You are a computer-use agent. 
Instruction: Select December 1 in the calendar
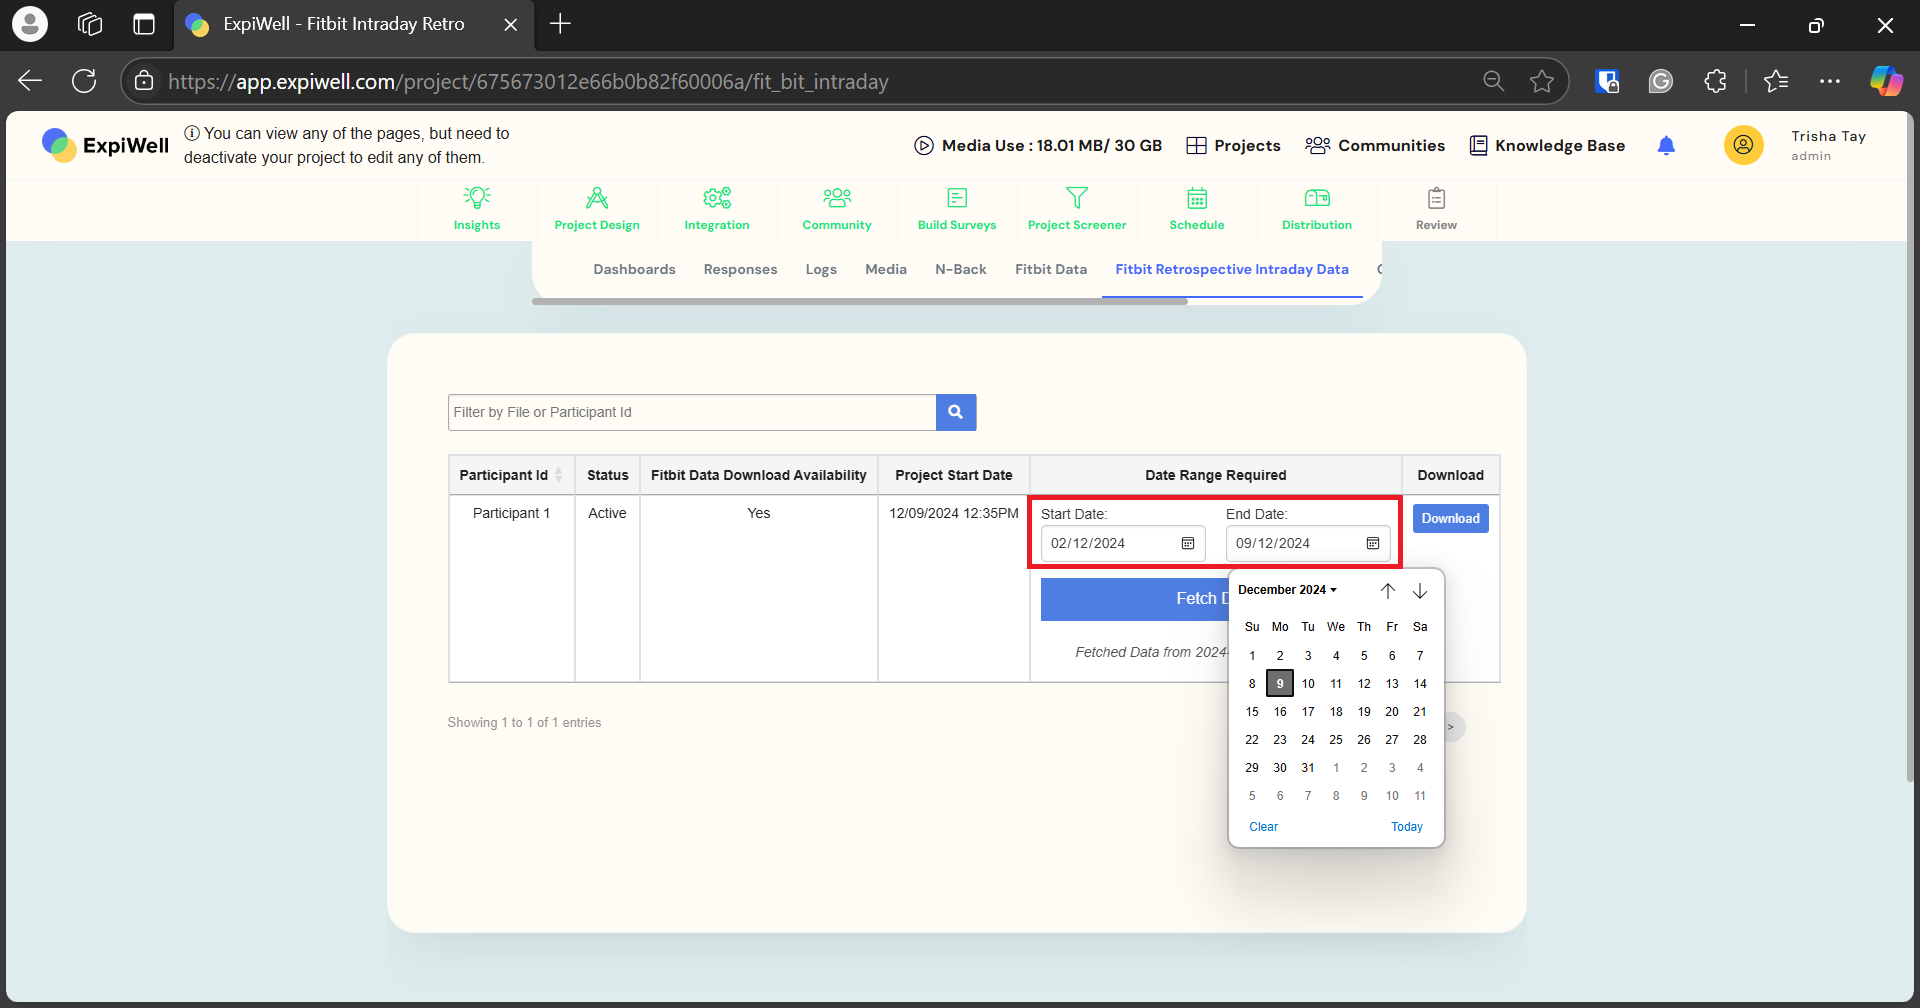pyautogui.click(x=1252, y=656)
